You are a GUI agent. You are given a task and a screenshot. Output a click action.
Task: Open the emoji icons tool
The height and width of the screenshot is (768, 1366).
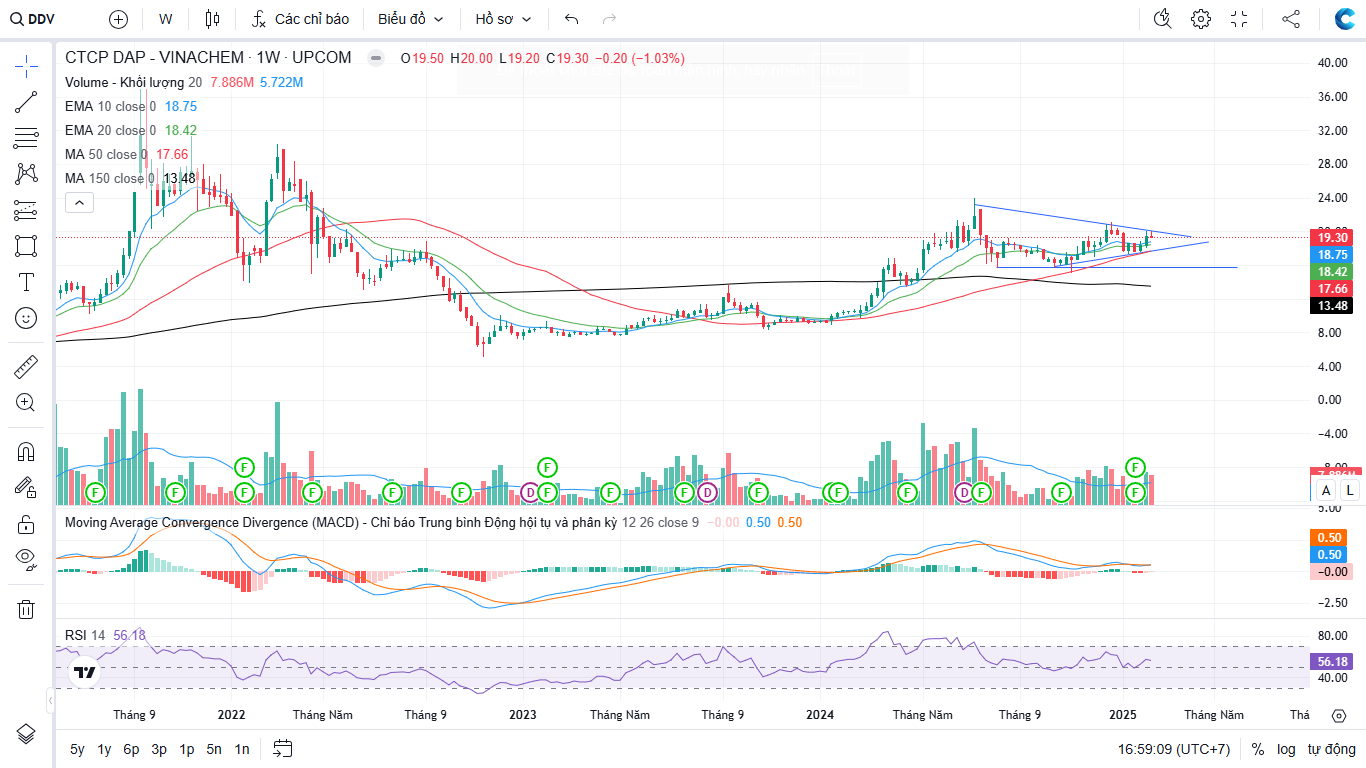click(26, 318)
